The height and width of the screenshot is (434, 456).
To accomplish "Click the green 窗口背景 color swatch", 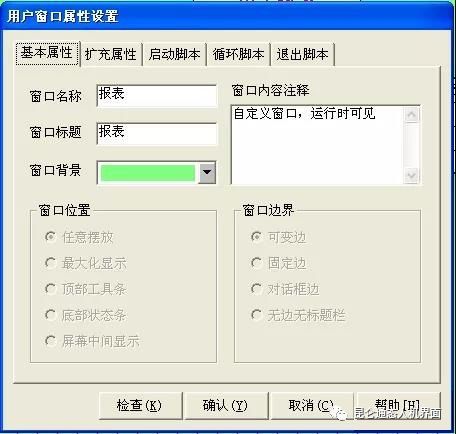I will pos(148,173).
